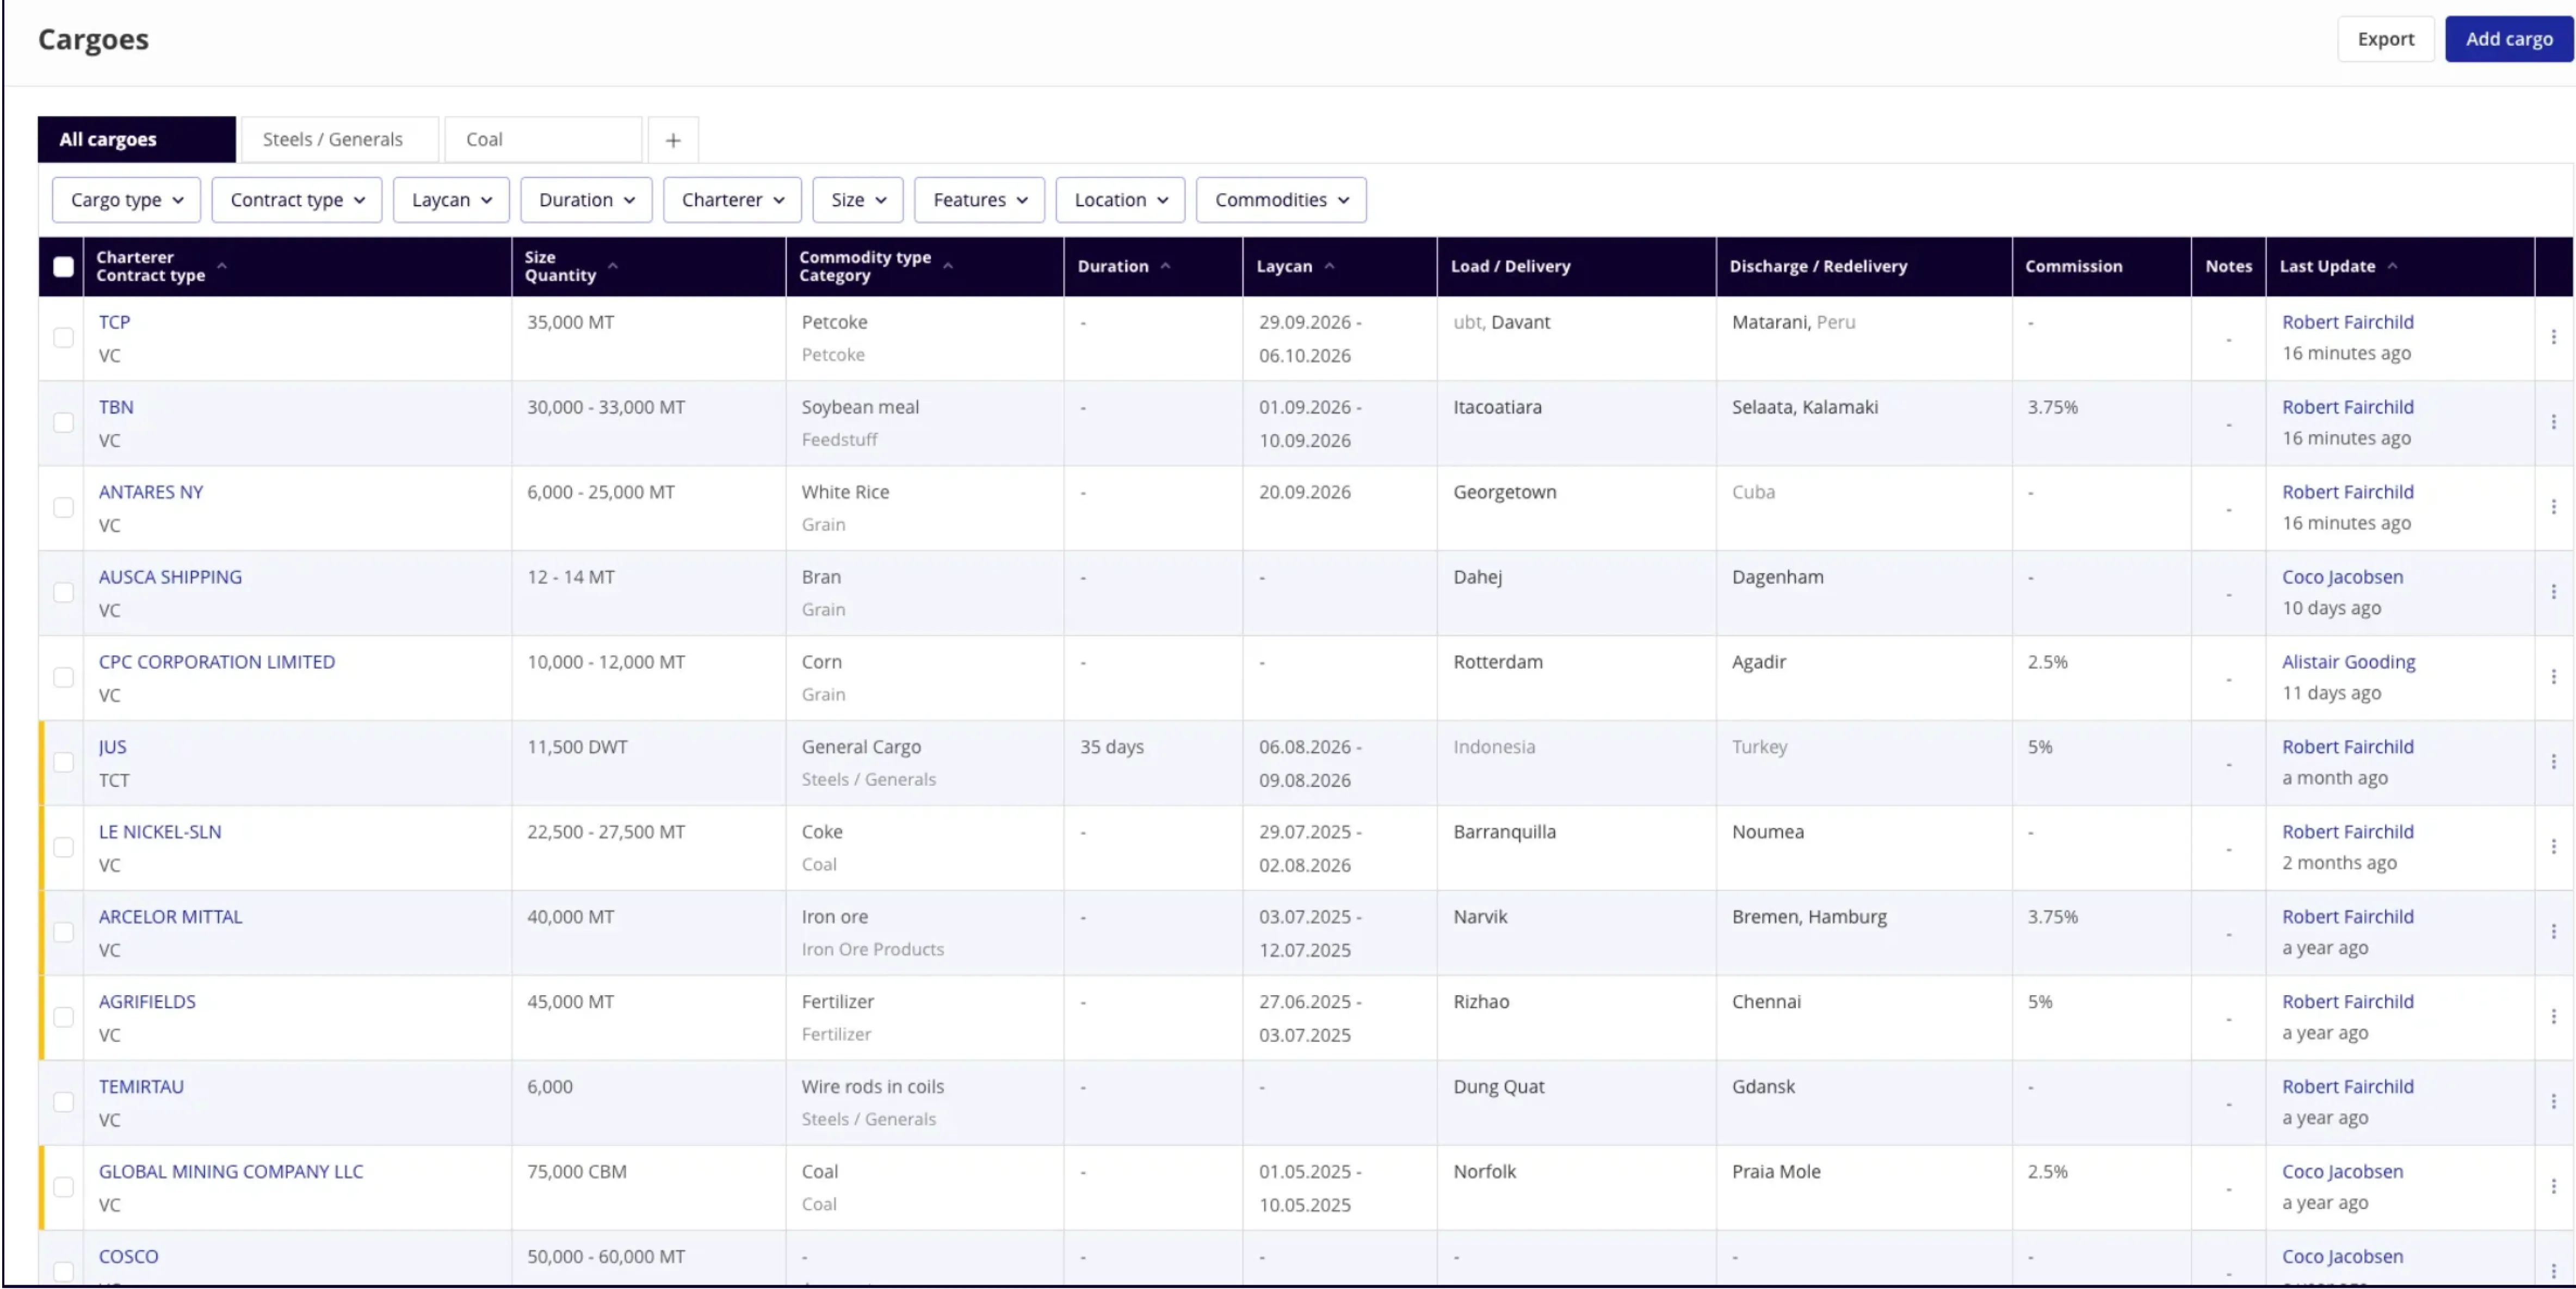Check the ANTARES NY row checkbox
This screenshot has width=2576, height=1289.
coord(63,508)
